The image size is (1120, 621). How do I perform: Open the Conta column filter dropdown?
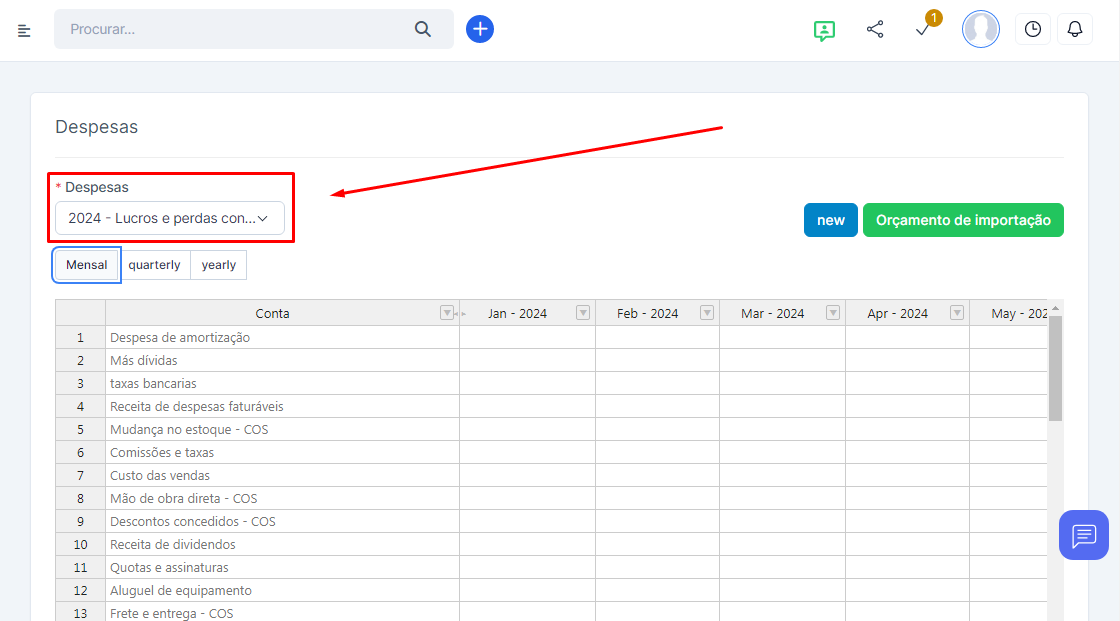(447, 313)
